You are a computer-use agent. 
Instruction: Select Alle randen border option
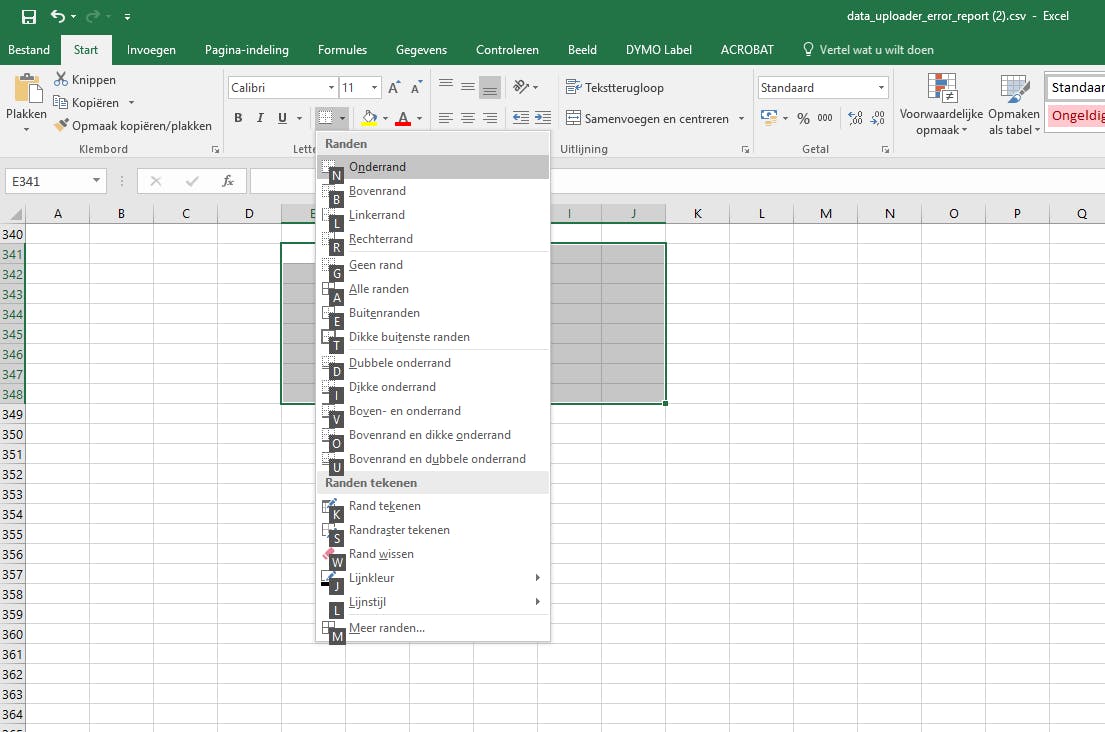tap(379, 288)
